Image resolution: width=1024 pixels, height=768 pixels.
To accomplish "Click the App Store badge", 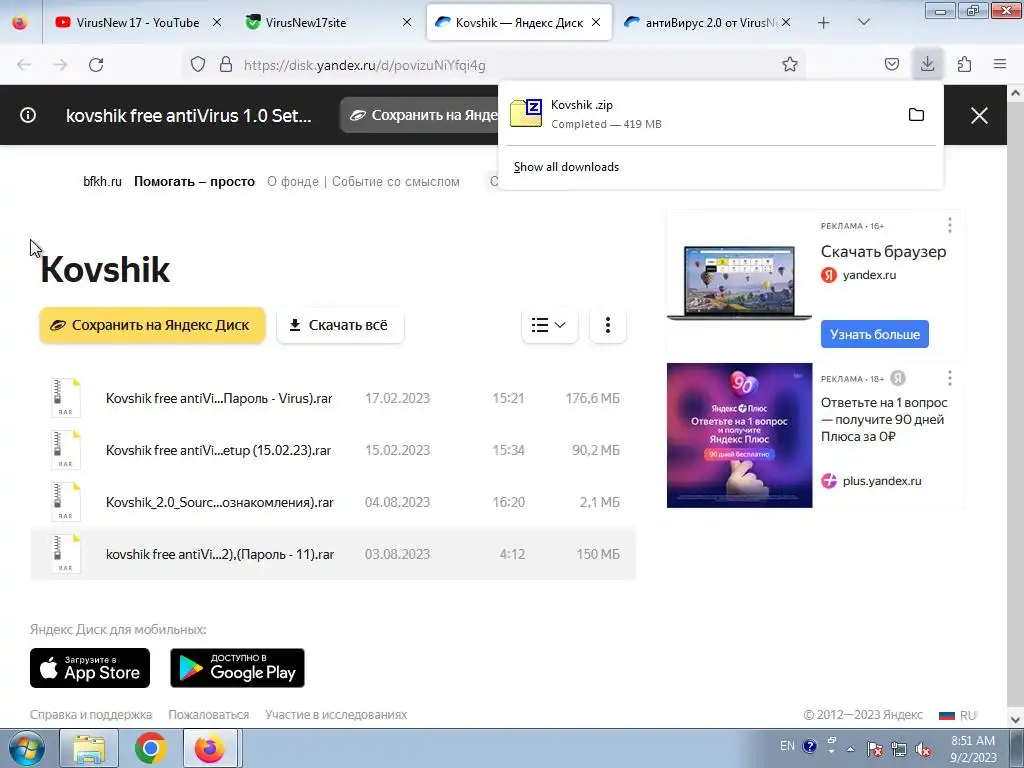I will coord(90,668).
